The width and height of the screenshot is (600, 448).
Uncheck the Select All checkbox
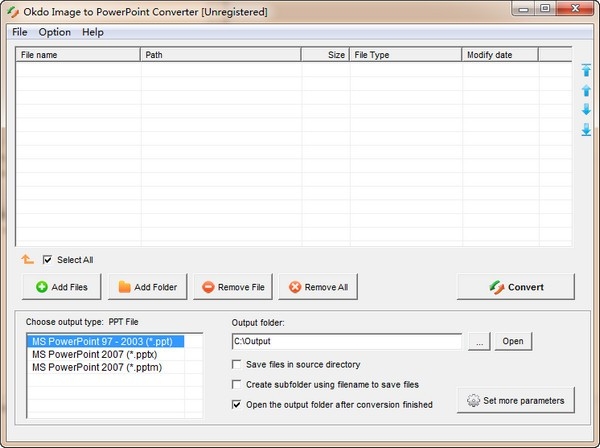[47, 260]
